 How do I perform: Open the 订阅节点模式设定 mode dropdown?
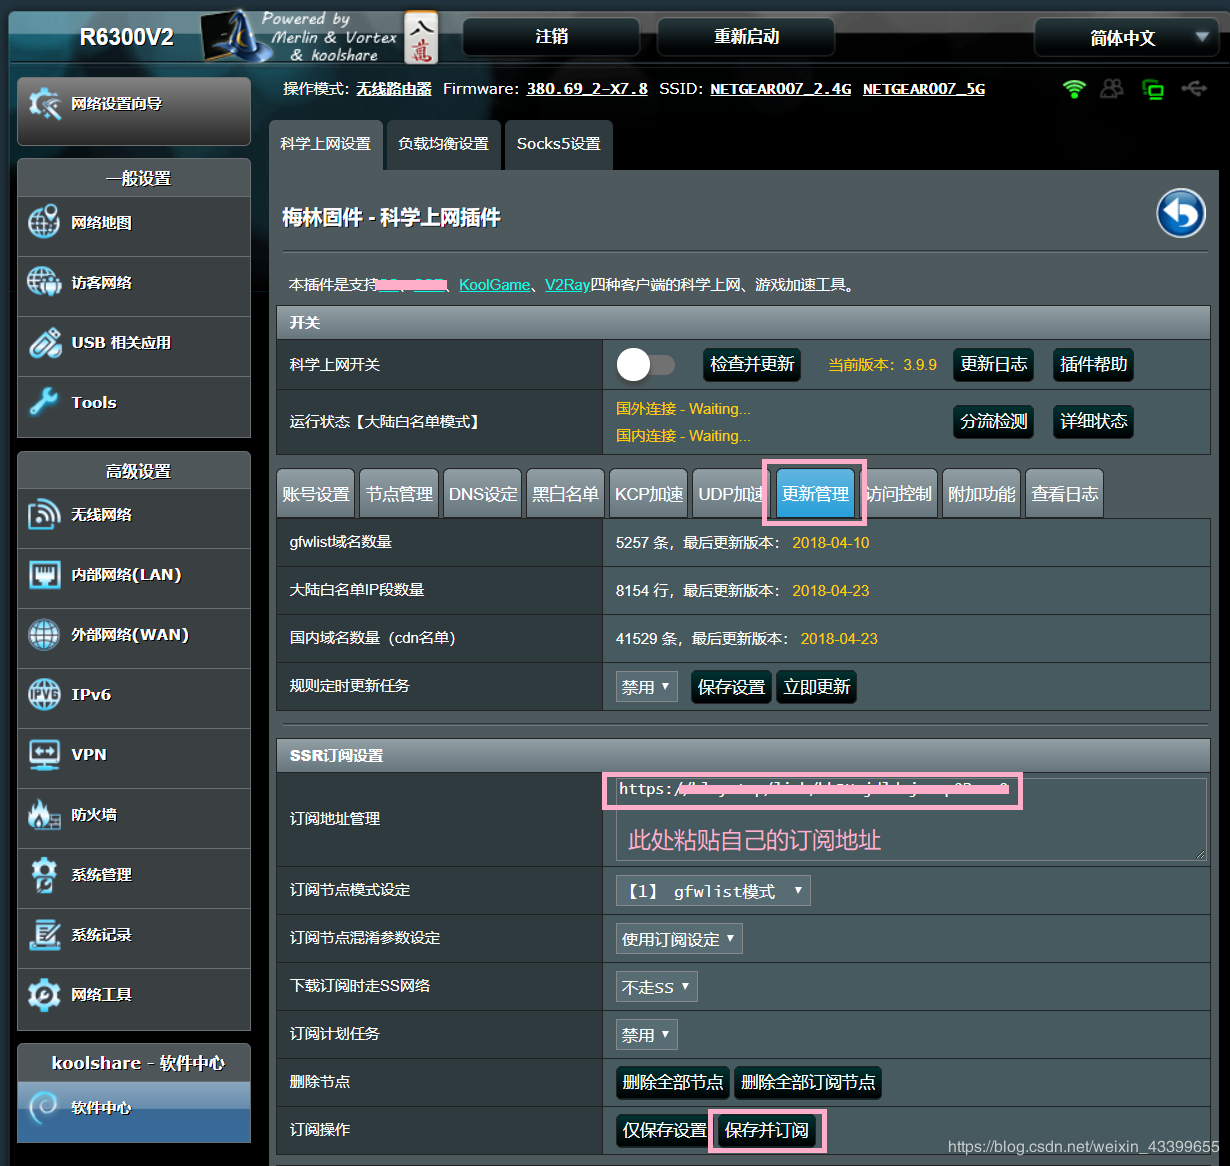click(x=712, y=890)
